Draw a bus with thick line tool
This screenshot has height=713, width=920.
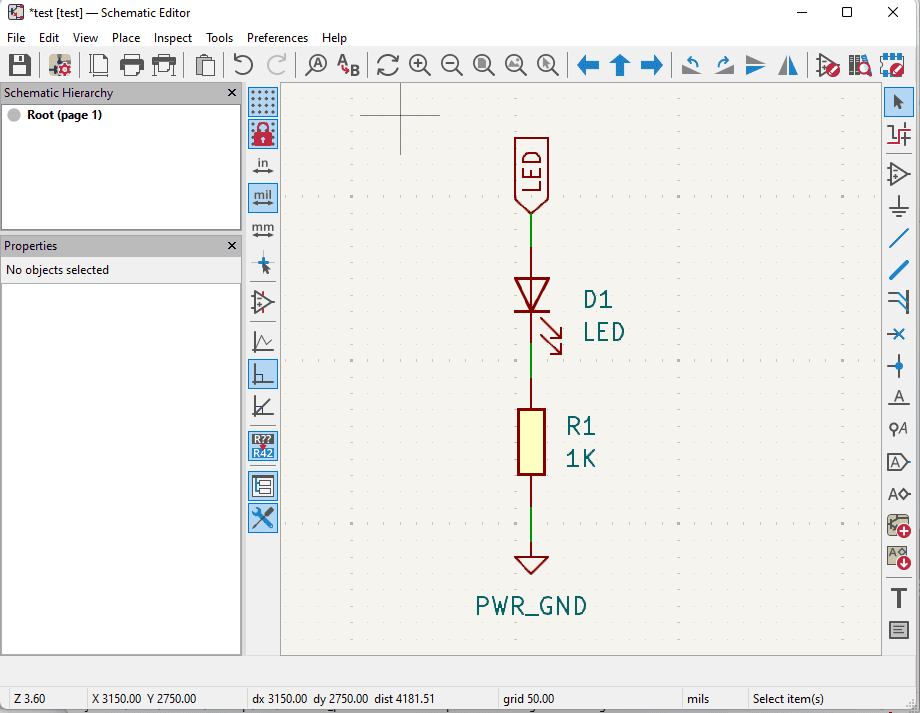pyautogui.click(x=899, y=270)
